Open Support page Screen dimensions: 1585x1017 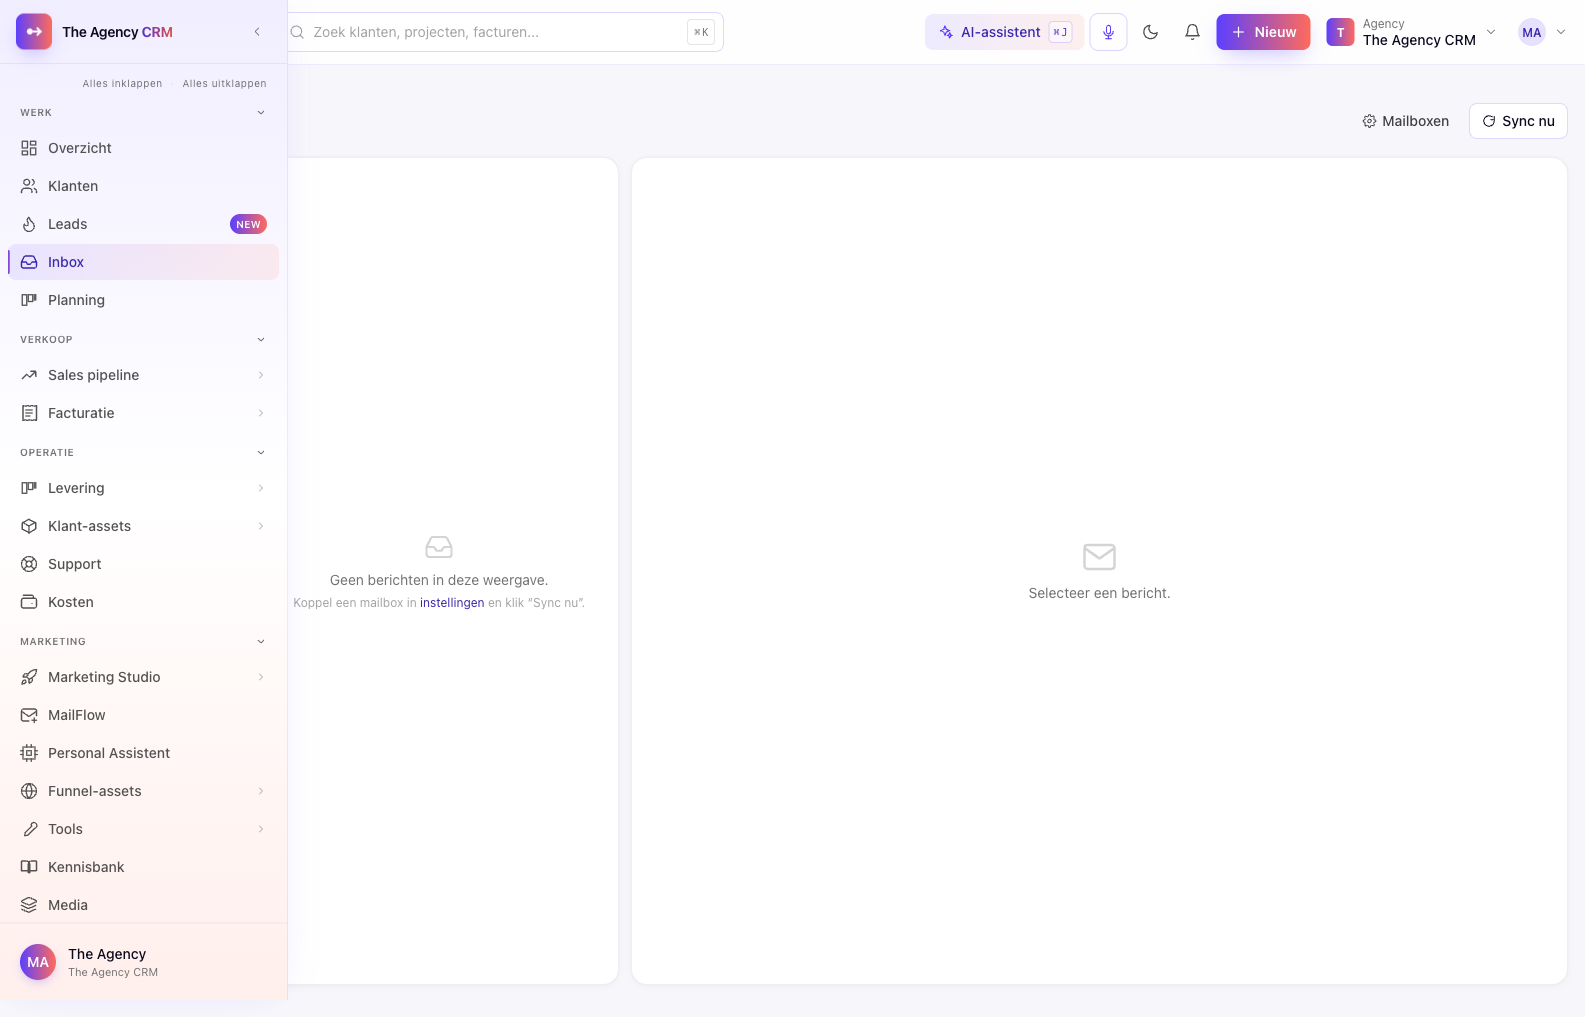[x=143, y=564]
